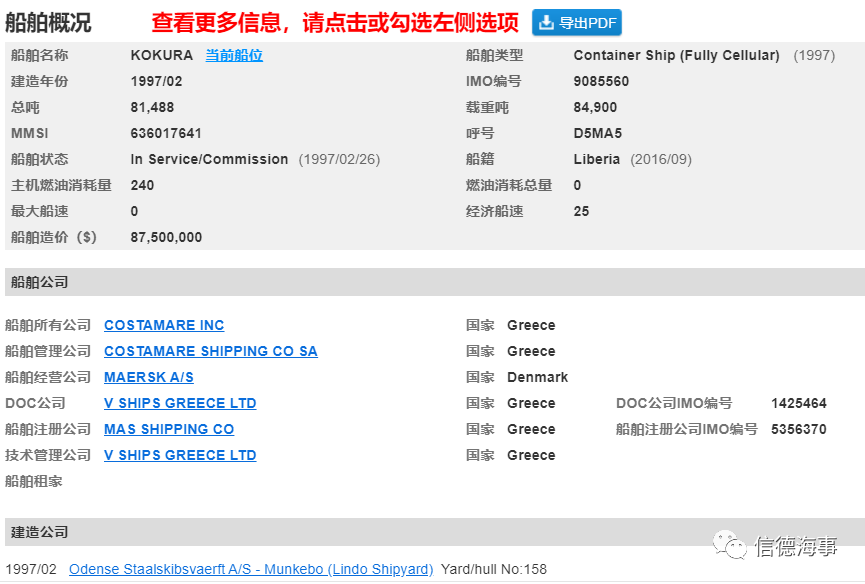Select the deadweight value 84,900

click(595, 107)
